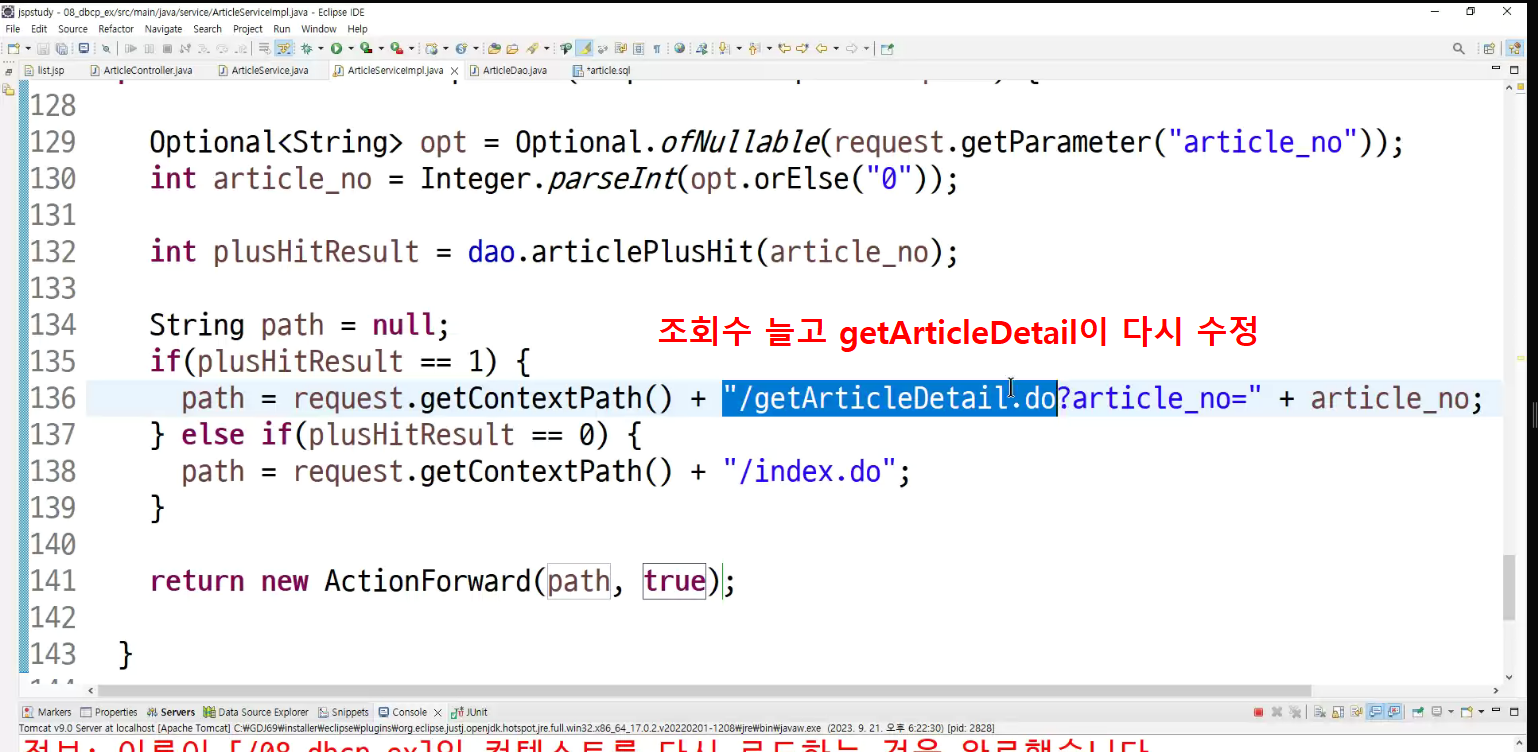Toggle Mark Occurrences highlighter icon
Screen dimensions: 1538x752
pyautogui.click(x=585, y=48)
